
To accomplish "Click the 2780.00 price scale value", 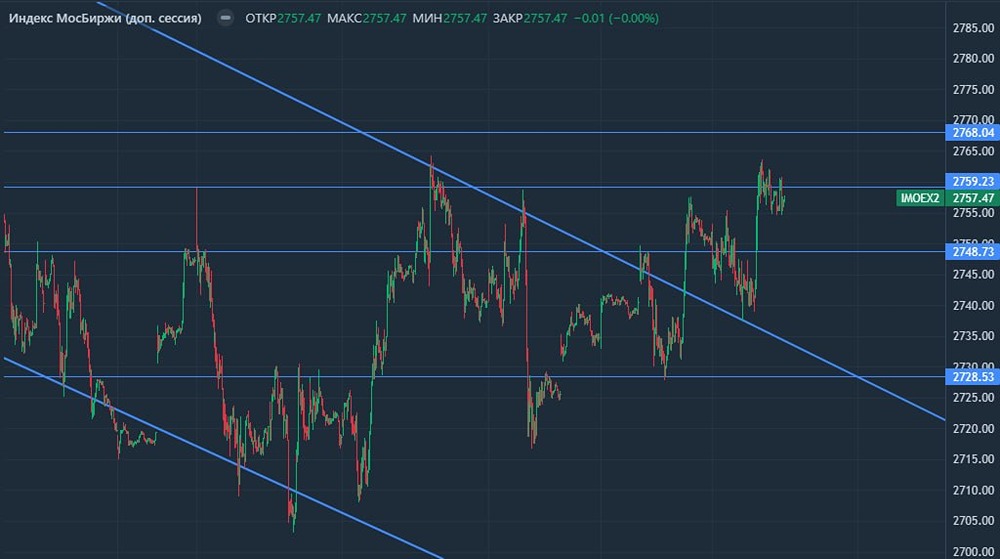I will [x=973, y=59].
